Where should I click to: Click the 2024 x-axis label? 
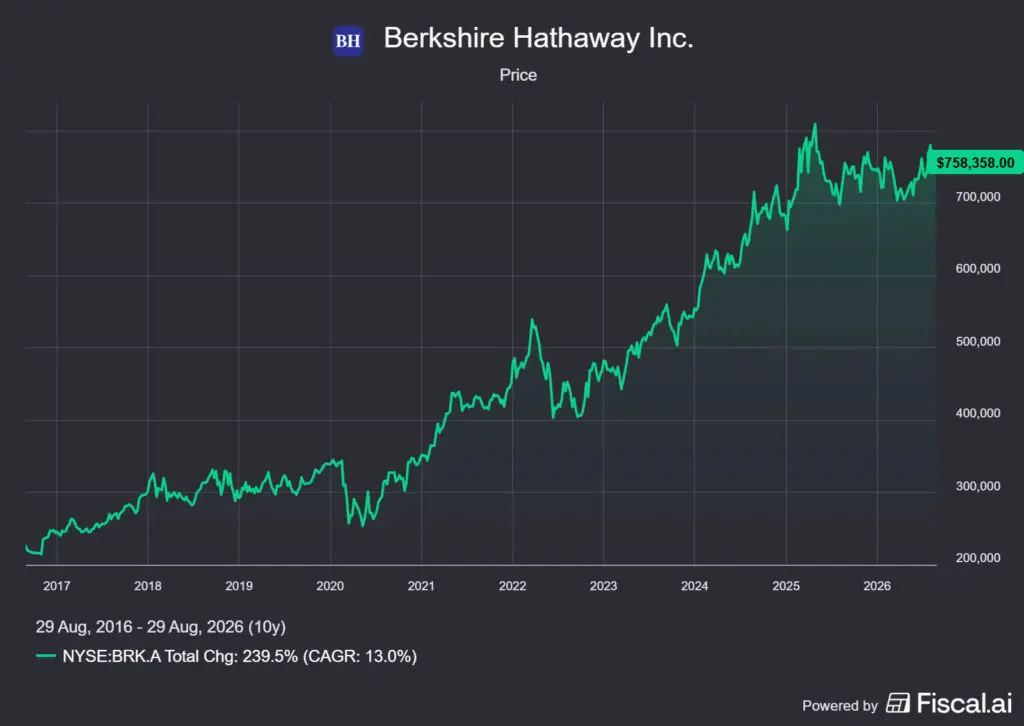pyautogui.click(x=695, y=586)
